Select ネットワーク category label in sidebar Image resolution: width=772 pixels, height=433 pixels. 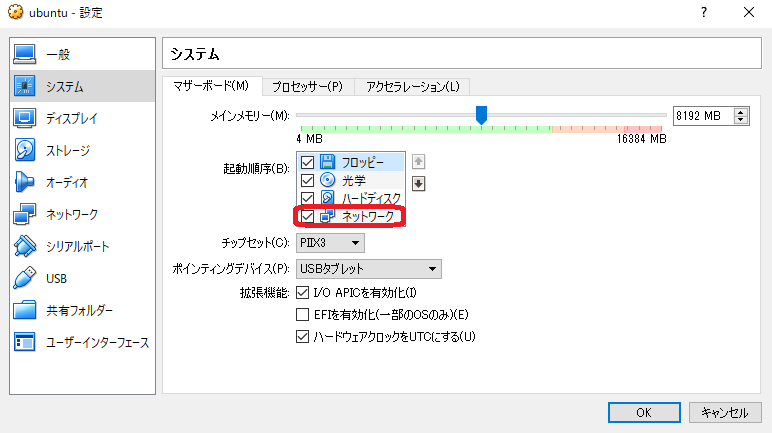coord(72,214)
